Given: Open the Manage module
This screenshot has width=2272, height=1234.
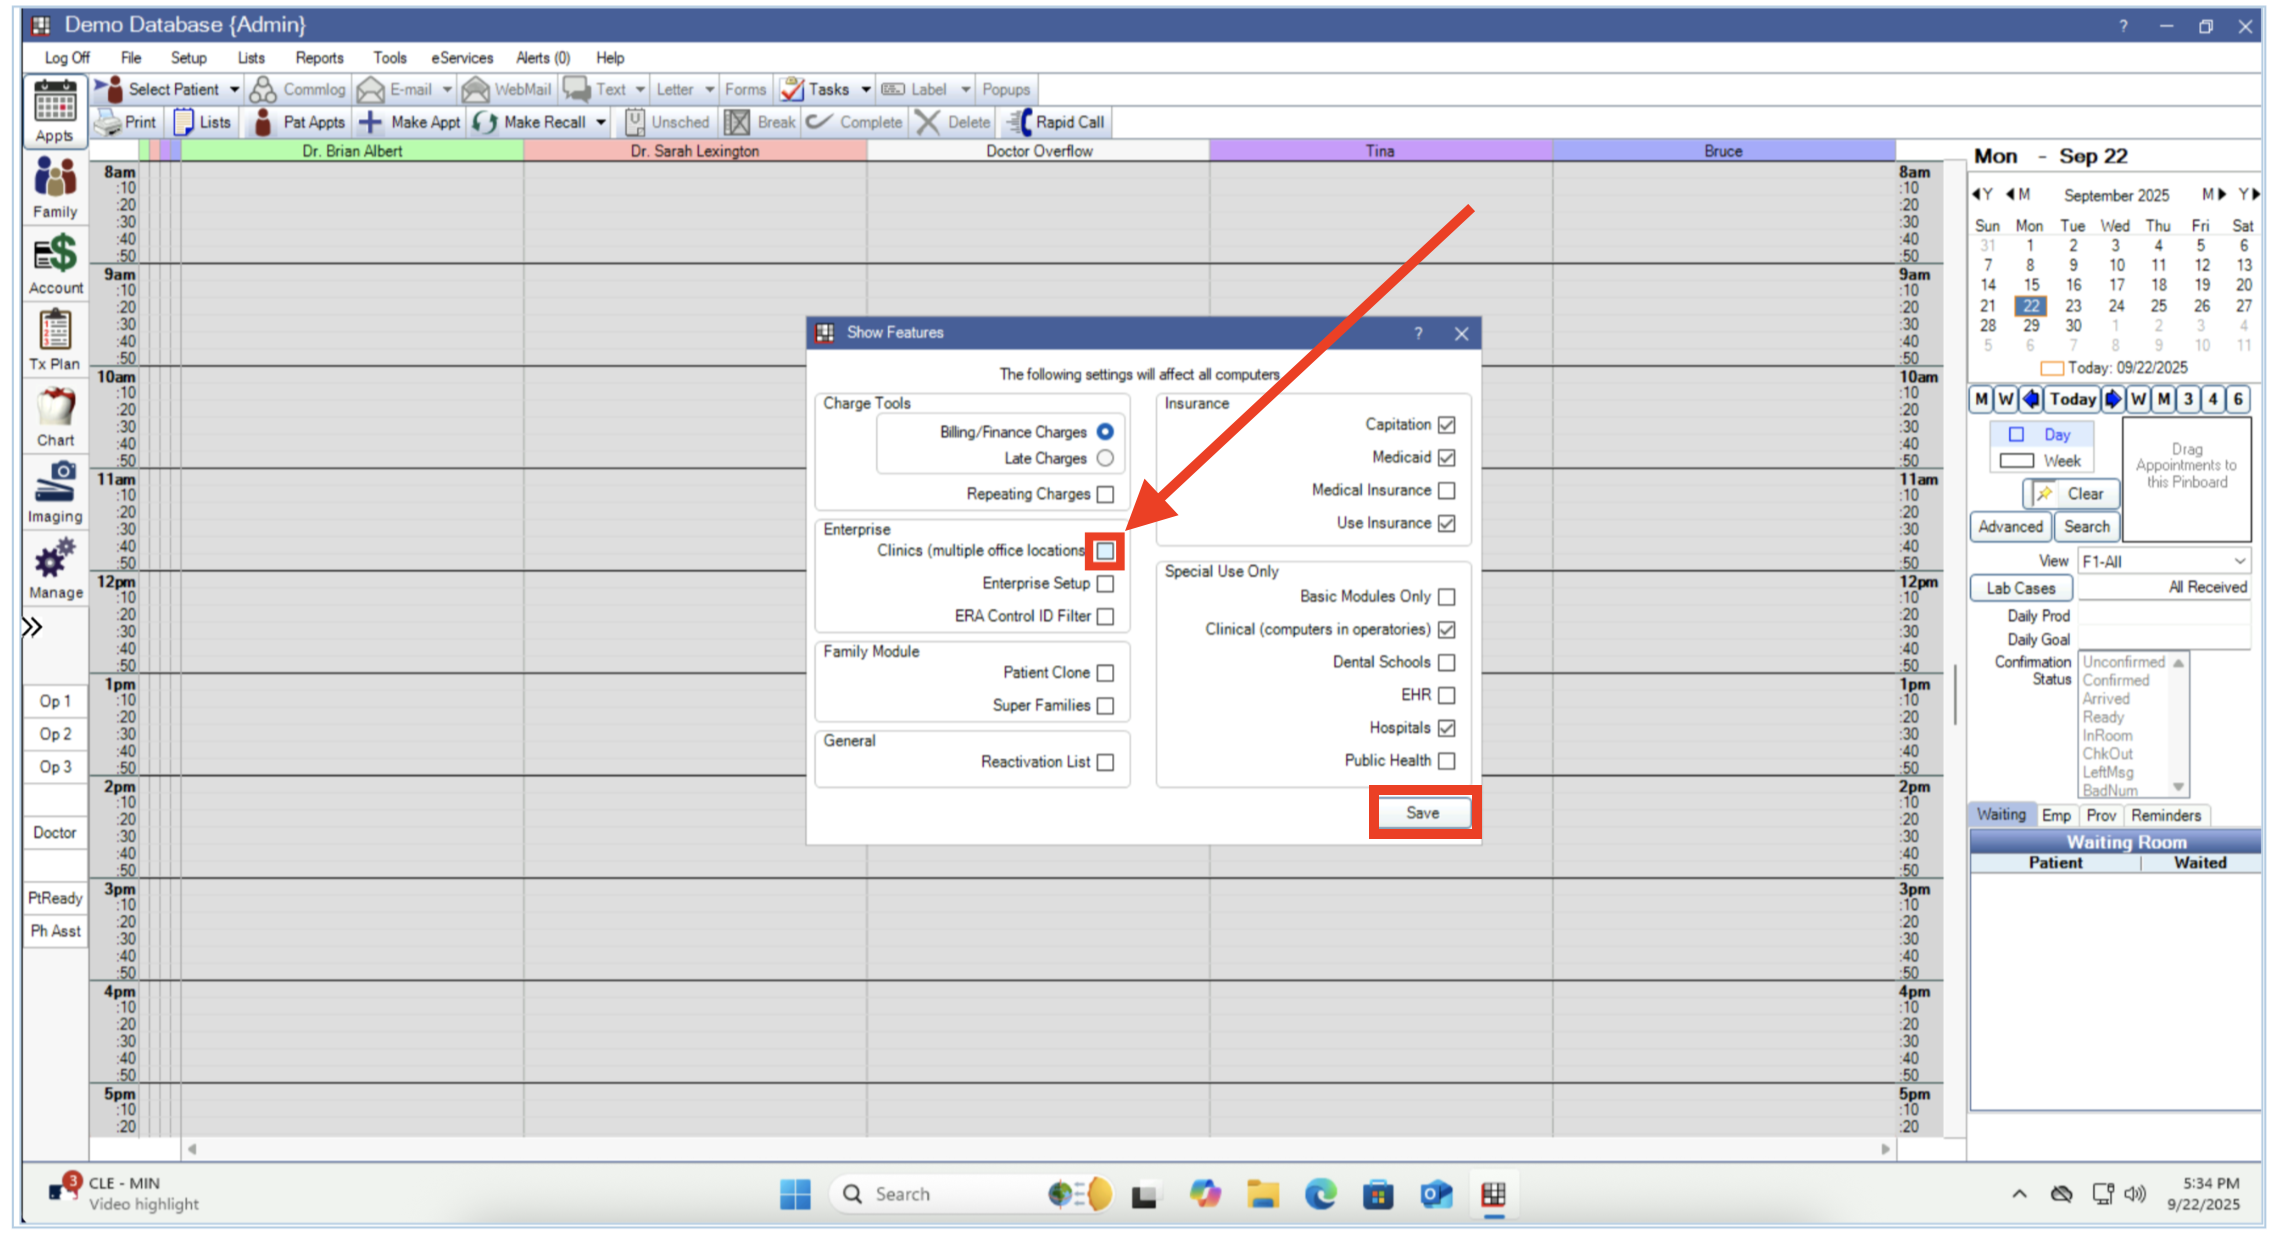Looking at the screenshot, I should point(54,567).
